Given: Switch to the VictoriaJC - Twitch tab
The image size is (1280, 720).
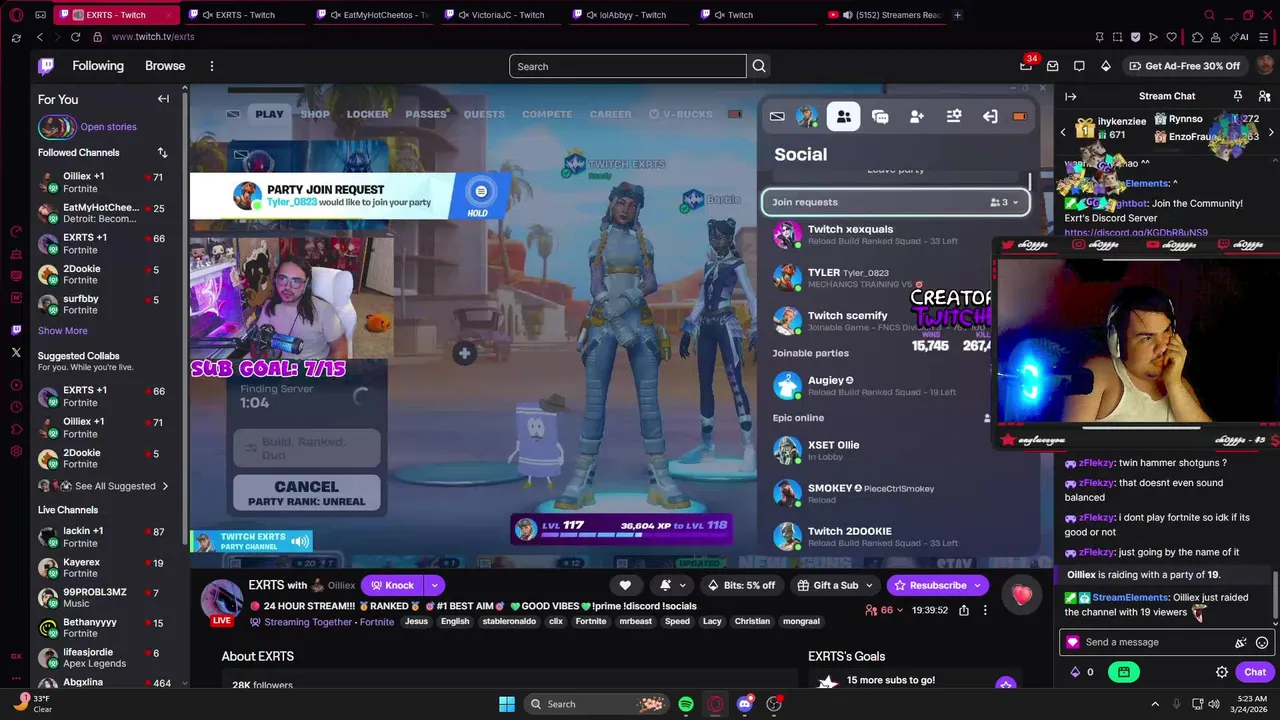Looking at the screenshot, I should tap(502, 15).
